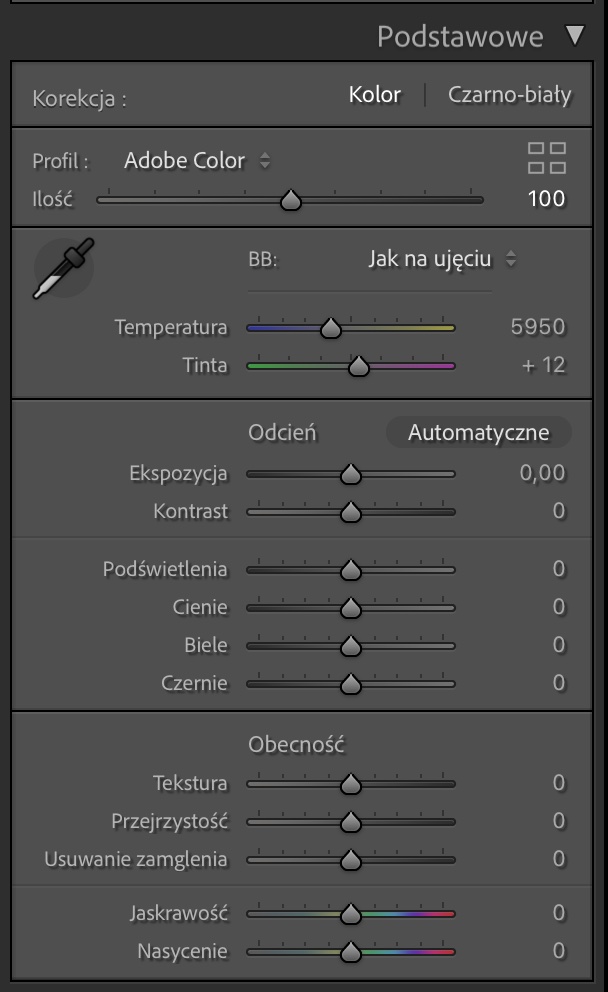Click the Usuwanie zamglenia slider handle

pos(351,860)
